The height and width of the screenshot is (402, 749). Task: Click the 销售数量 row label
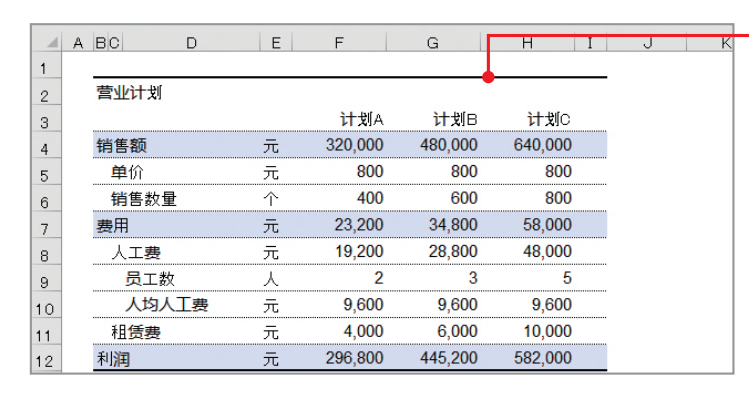click(144, 199)
